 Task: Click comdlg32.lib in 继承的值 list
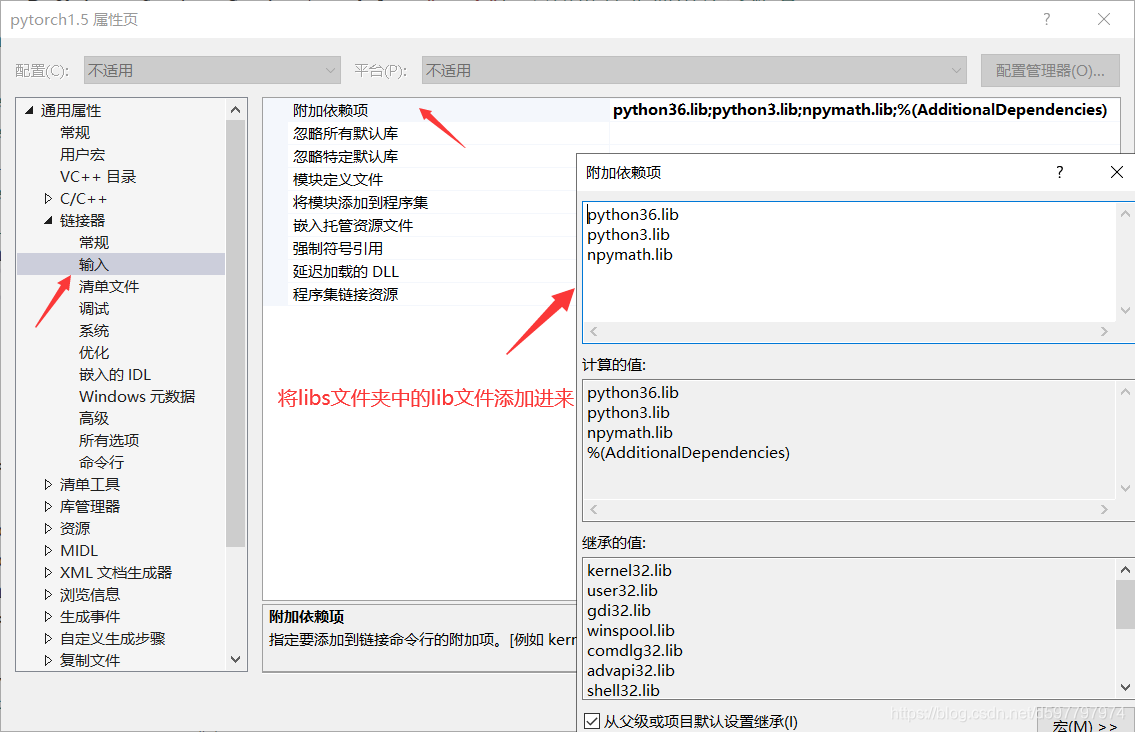point(635,651)
